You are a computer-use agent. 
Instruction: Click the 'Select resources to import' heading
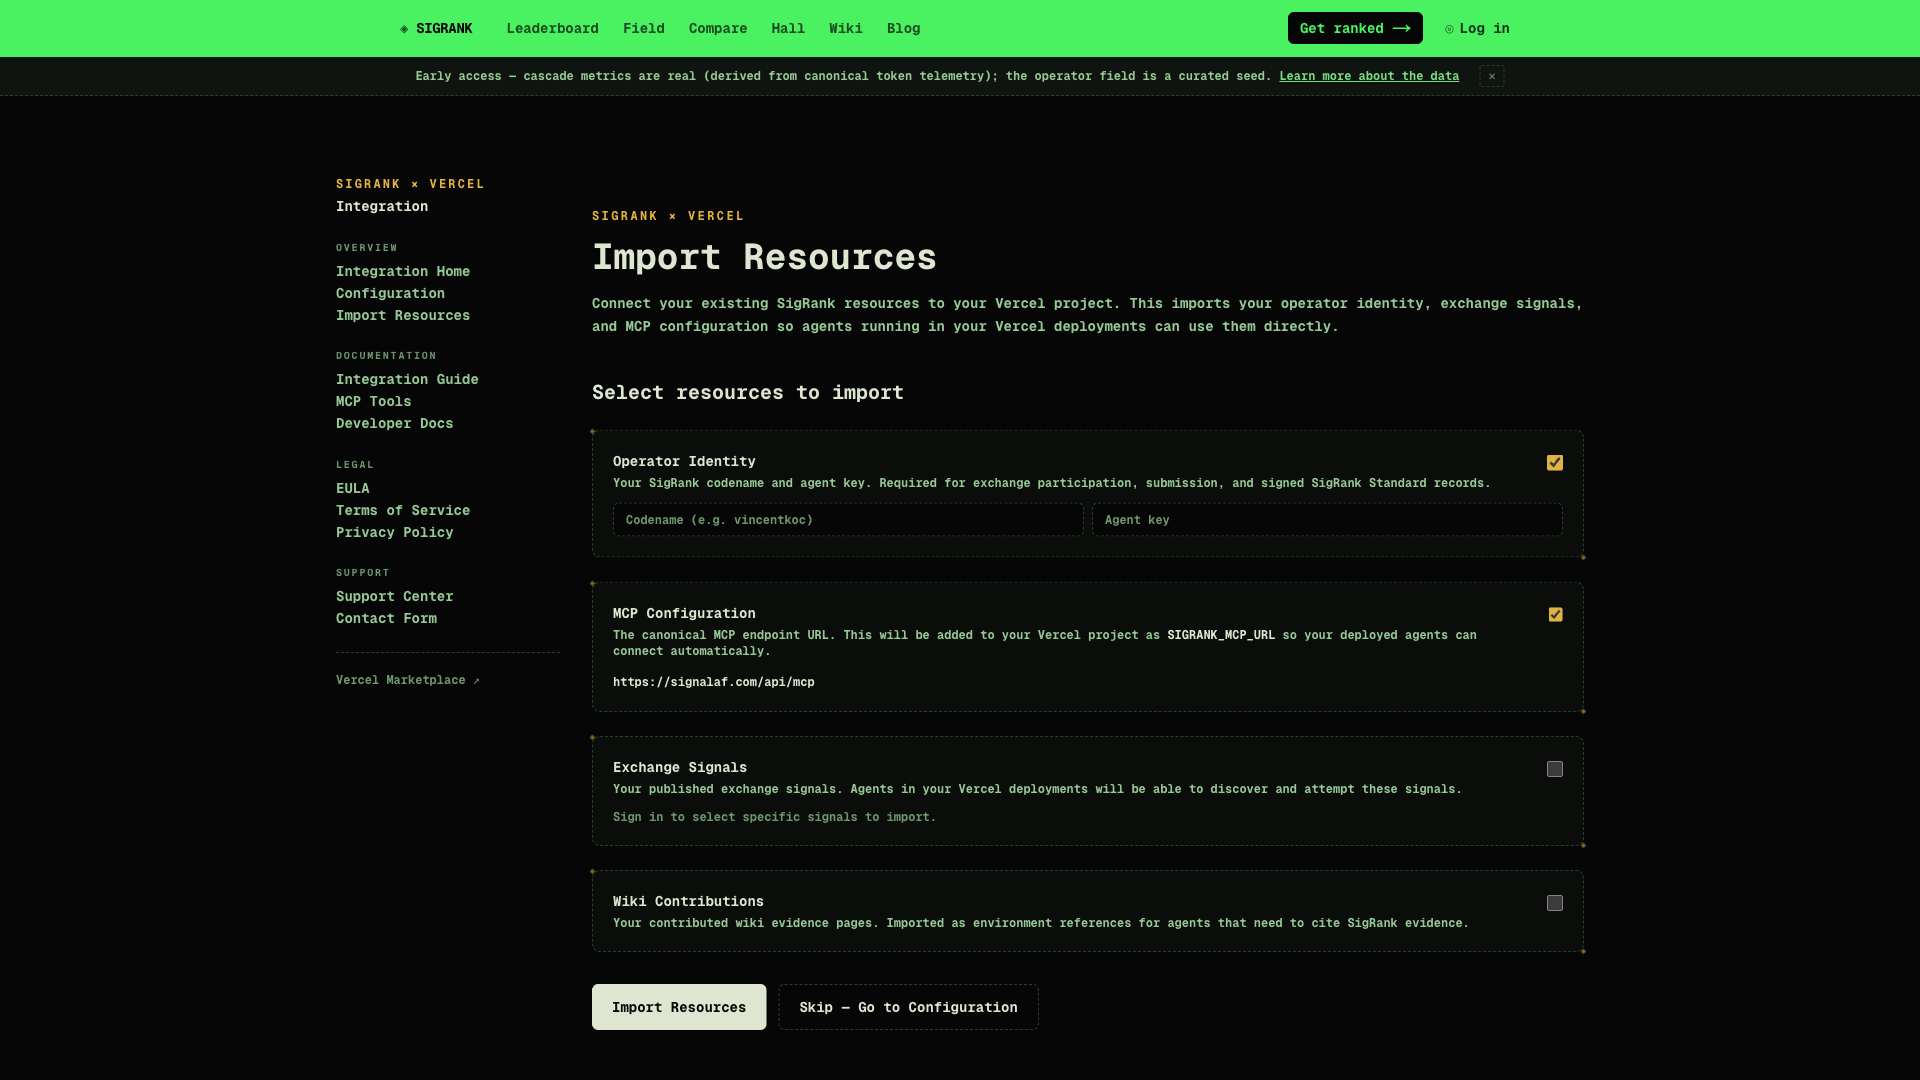tap(748, 392)
